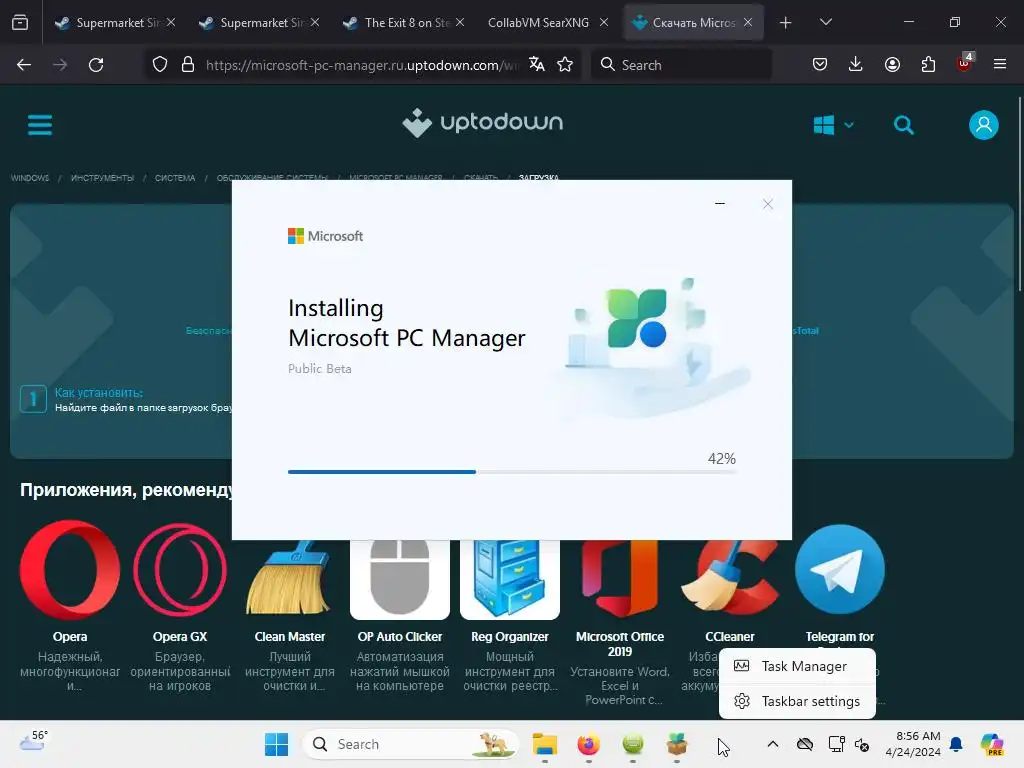Click the taskbar Search box

coord(410,744)
